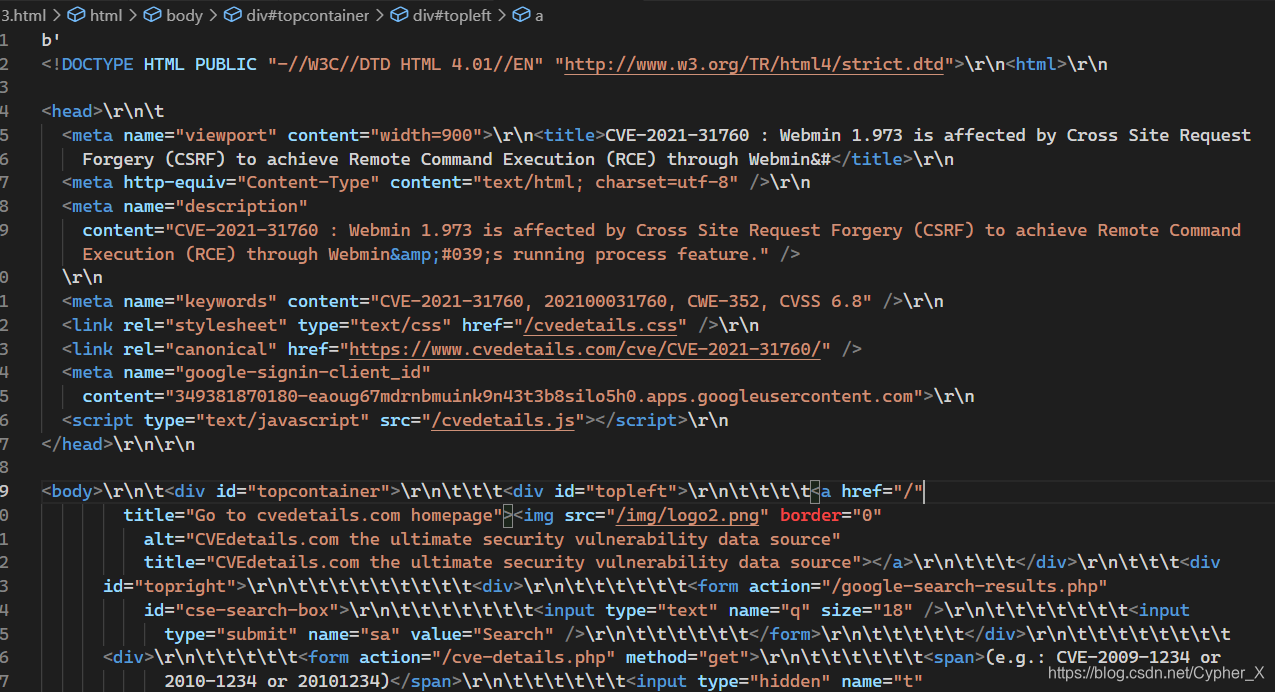Click the "-//W3C//DTD HTML 4.01//EN" string
1275x692 pixels.
point(405,64)
